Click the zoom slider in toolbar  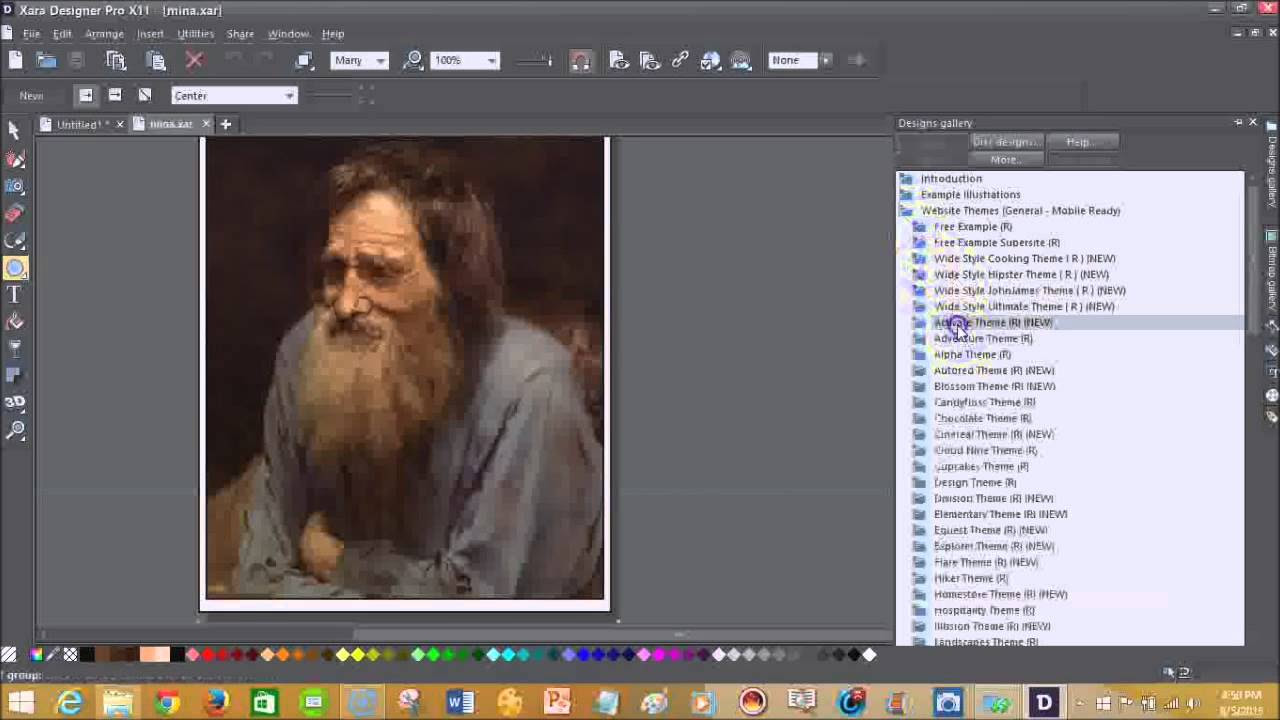[x=534, y=61]
